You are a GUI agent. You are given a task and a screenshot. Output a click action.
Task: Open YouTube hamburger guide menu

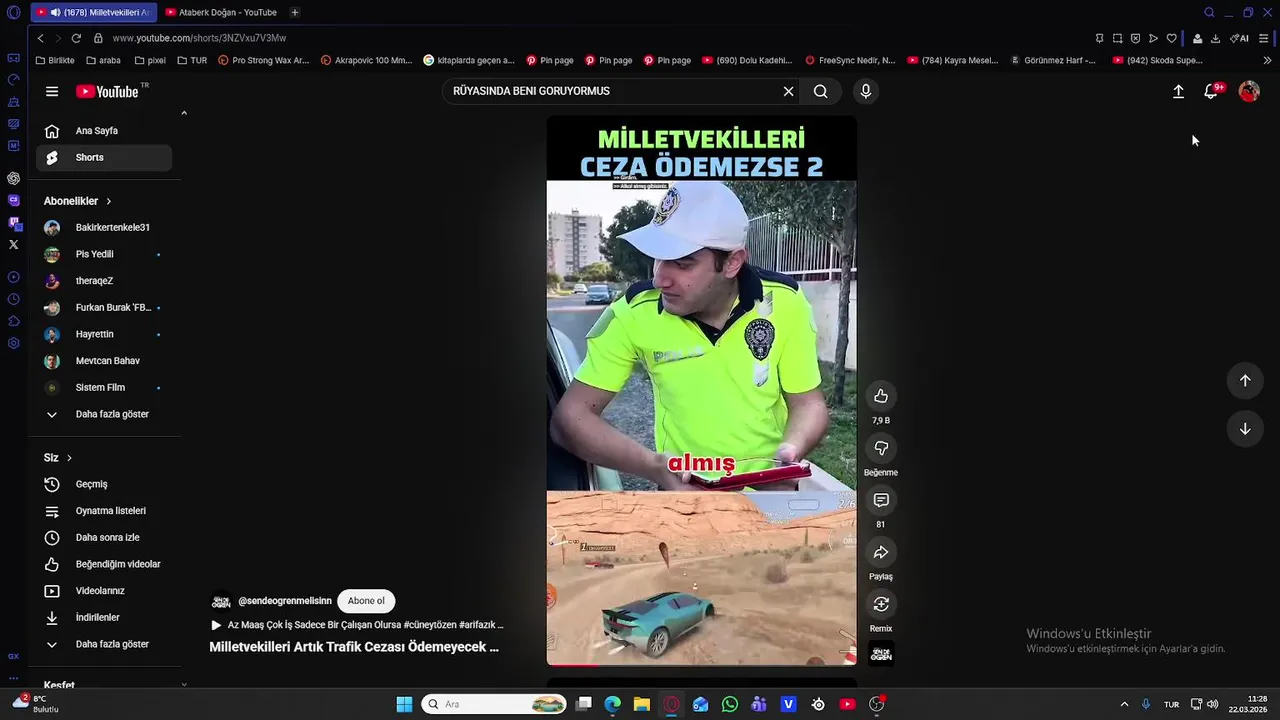(52, 91)
